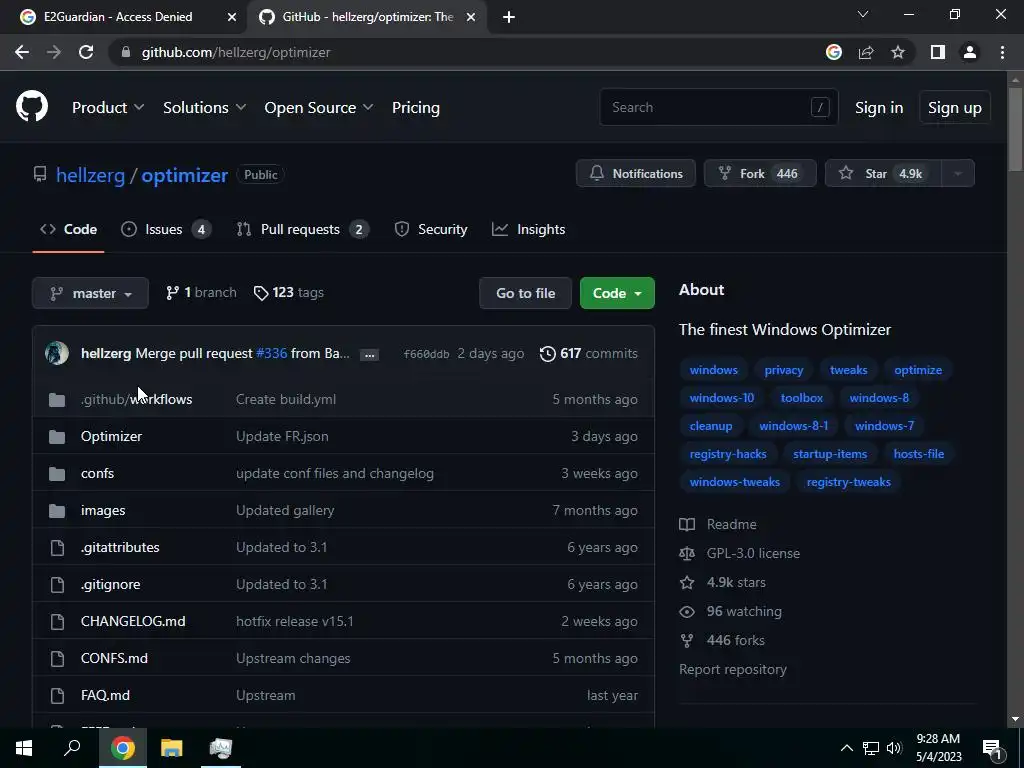View site info via padlock icon
Viewport: 1024px width, 768px height.
(x=126, y=52)
